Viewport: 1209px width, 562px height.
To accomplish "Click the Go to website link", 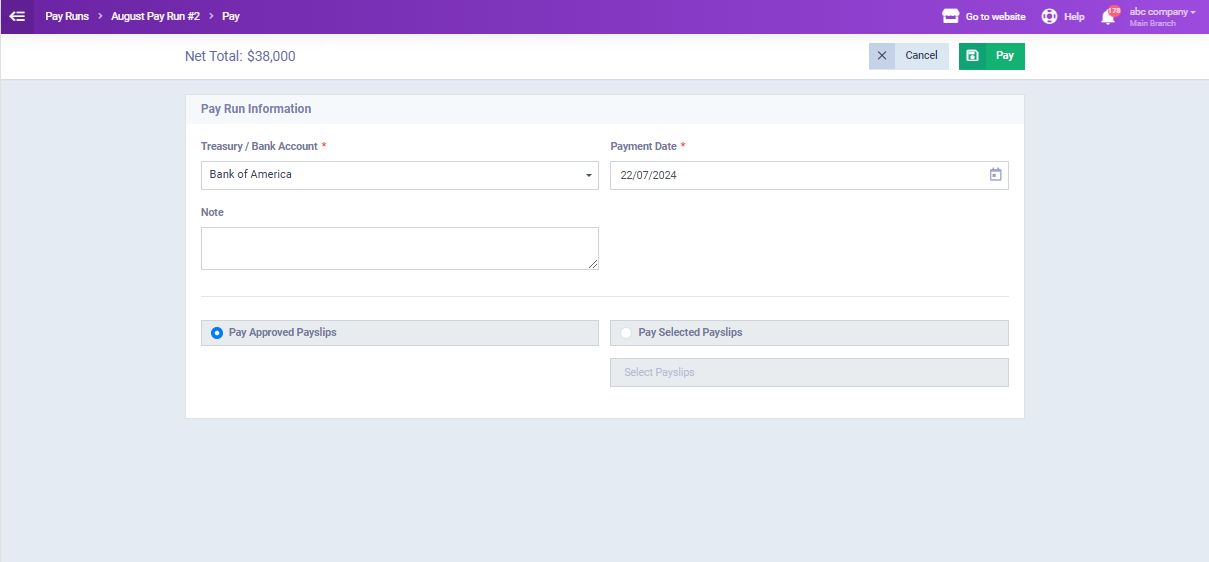I will pos(995,17).
